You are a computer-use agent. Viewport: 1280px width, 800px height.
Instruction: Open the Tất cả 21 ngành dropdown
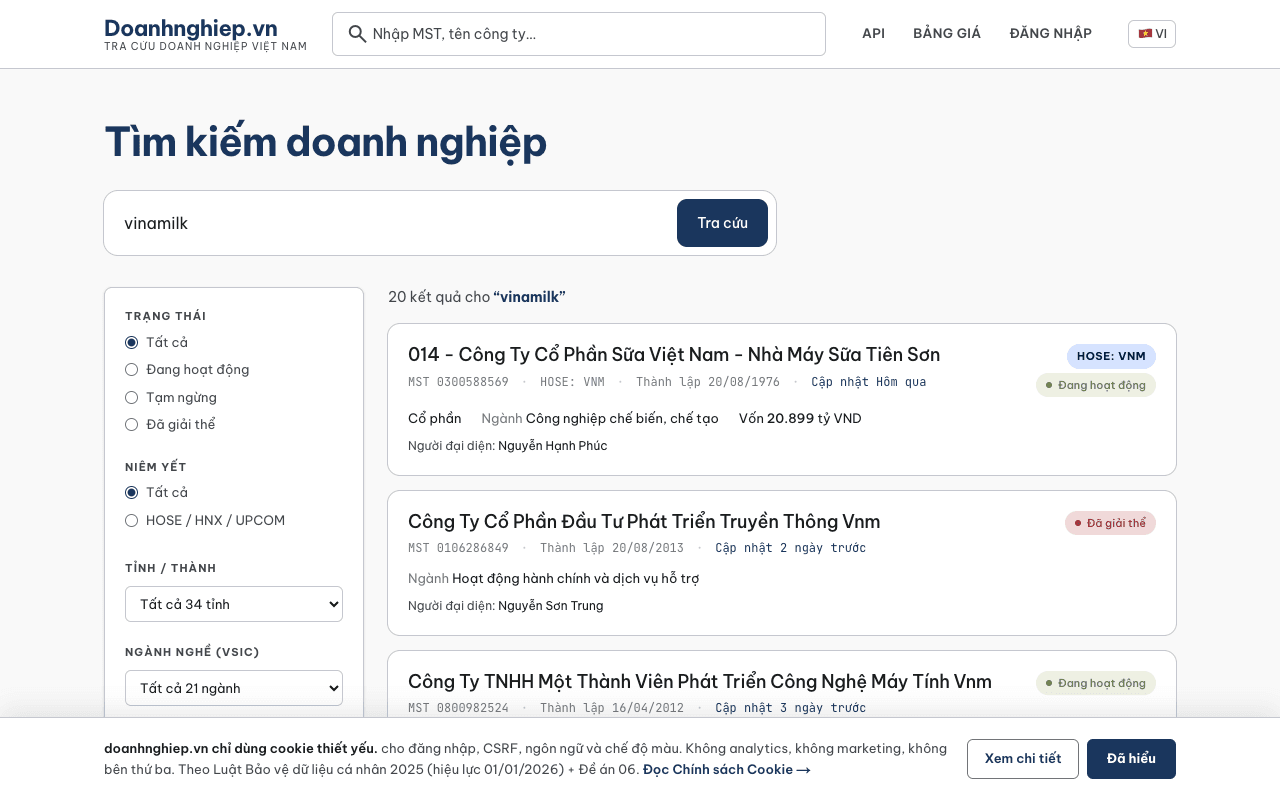point(234,688)
